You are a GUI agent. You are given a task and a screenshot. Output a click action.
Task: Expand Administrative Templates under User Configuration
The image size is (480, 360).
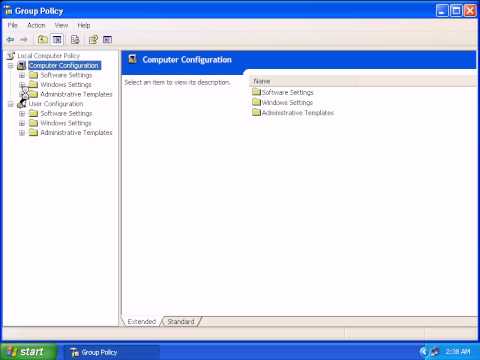click(x=22, y=133)
